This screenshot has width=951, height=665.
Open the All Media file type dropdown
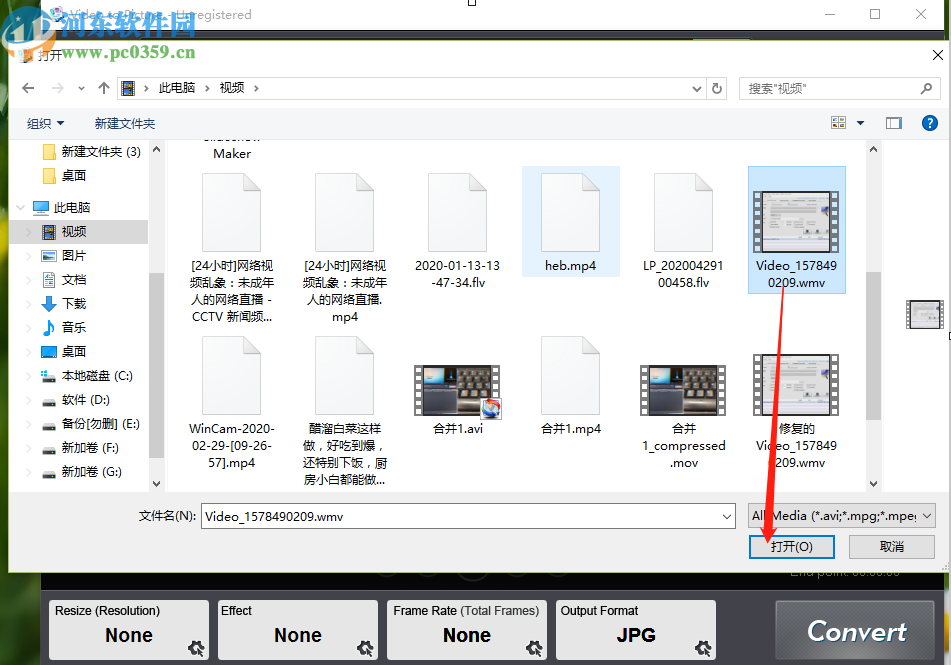[x=841, y=516]
